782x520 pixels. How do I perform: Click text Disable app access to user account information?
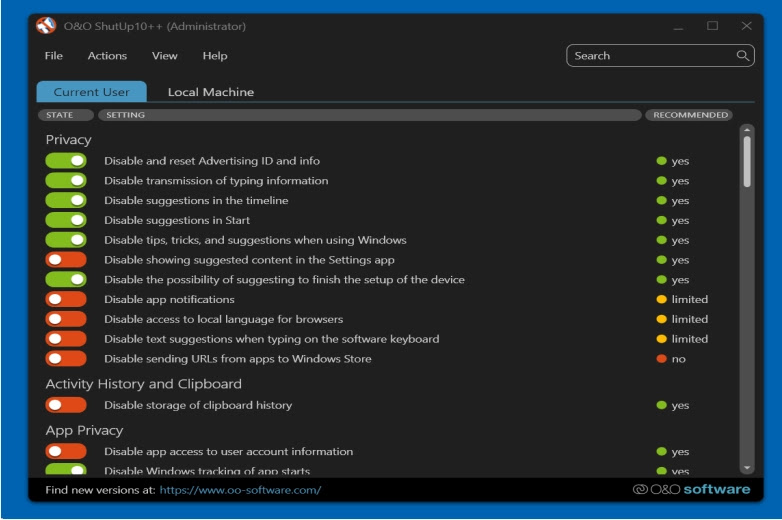[x=228, y=451]
